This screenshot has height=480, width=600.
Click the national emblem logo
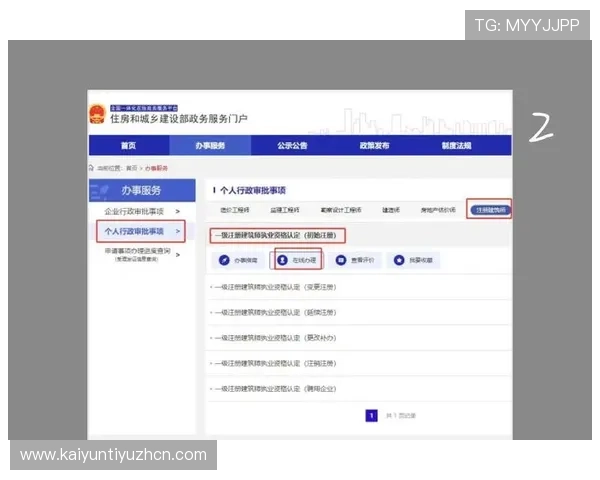[97, 114]
